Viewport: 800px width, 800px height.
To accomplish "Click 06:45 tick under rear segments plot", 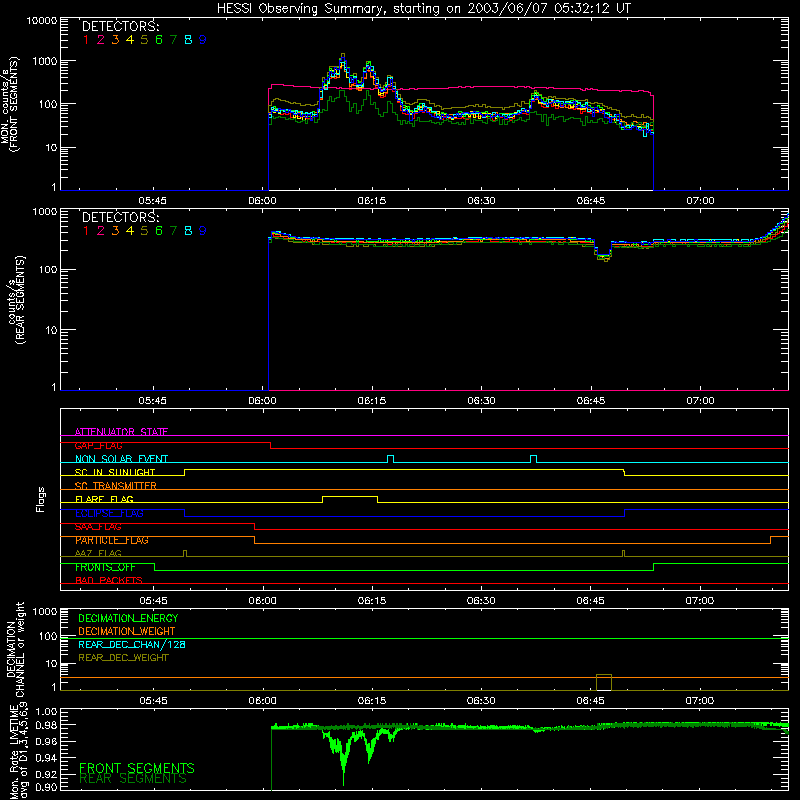I will [591, 401].
